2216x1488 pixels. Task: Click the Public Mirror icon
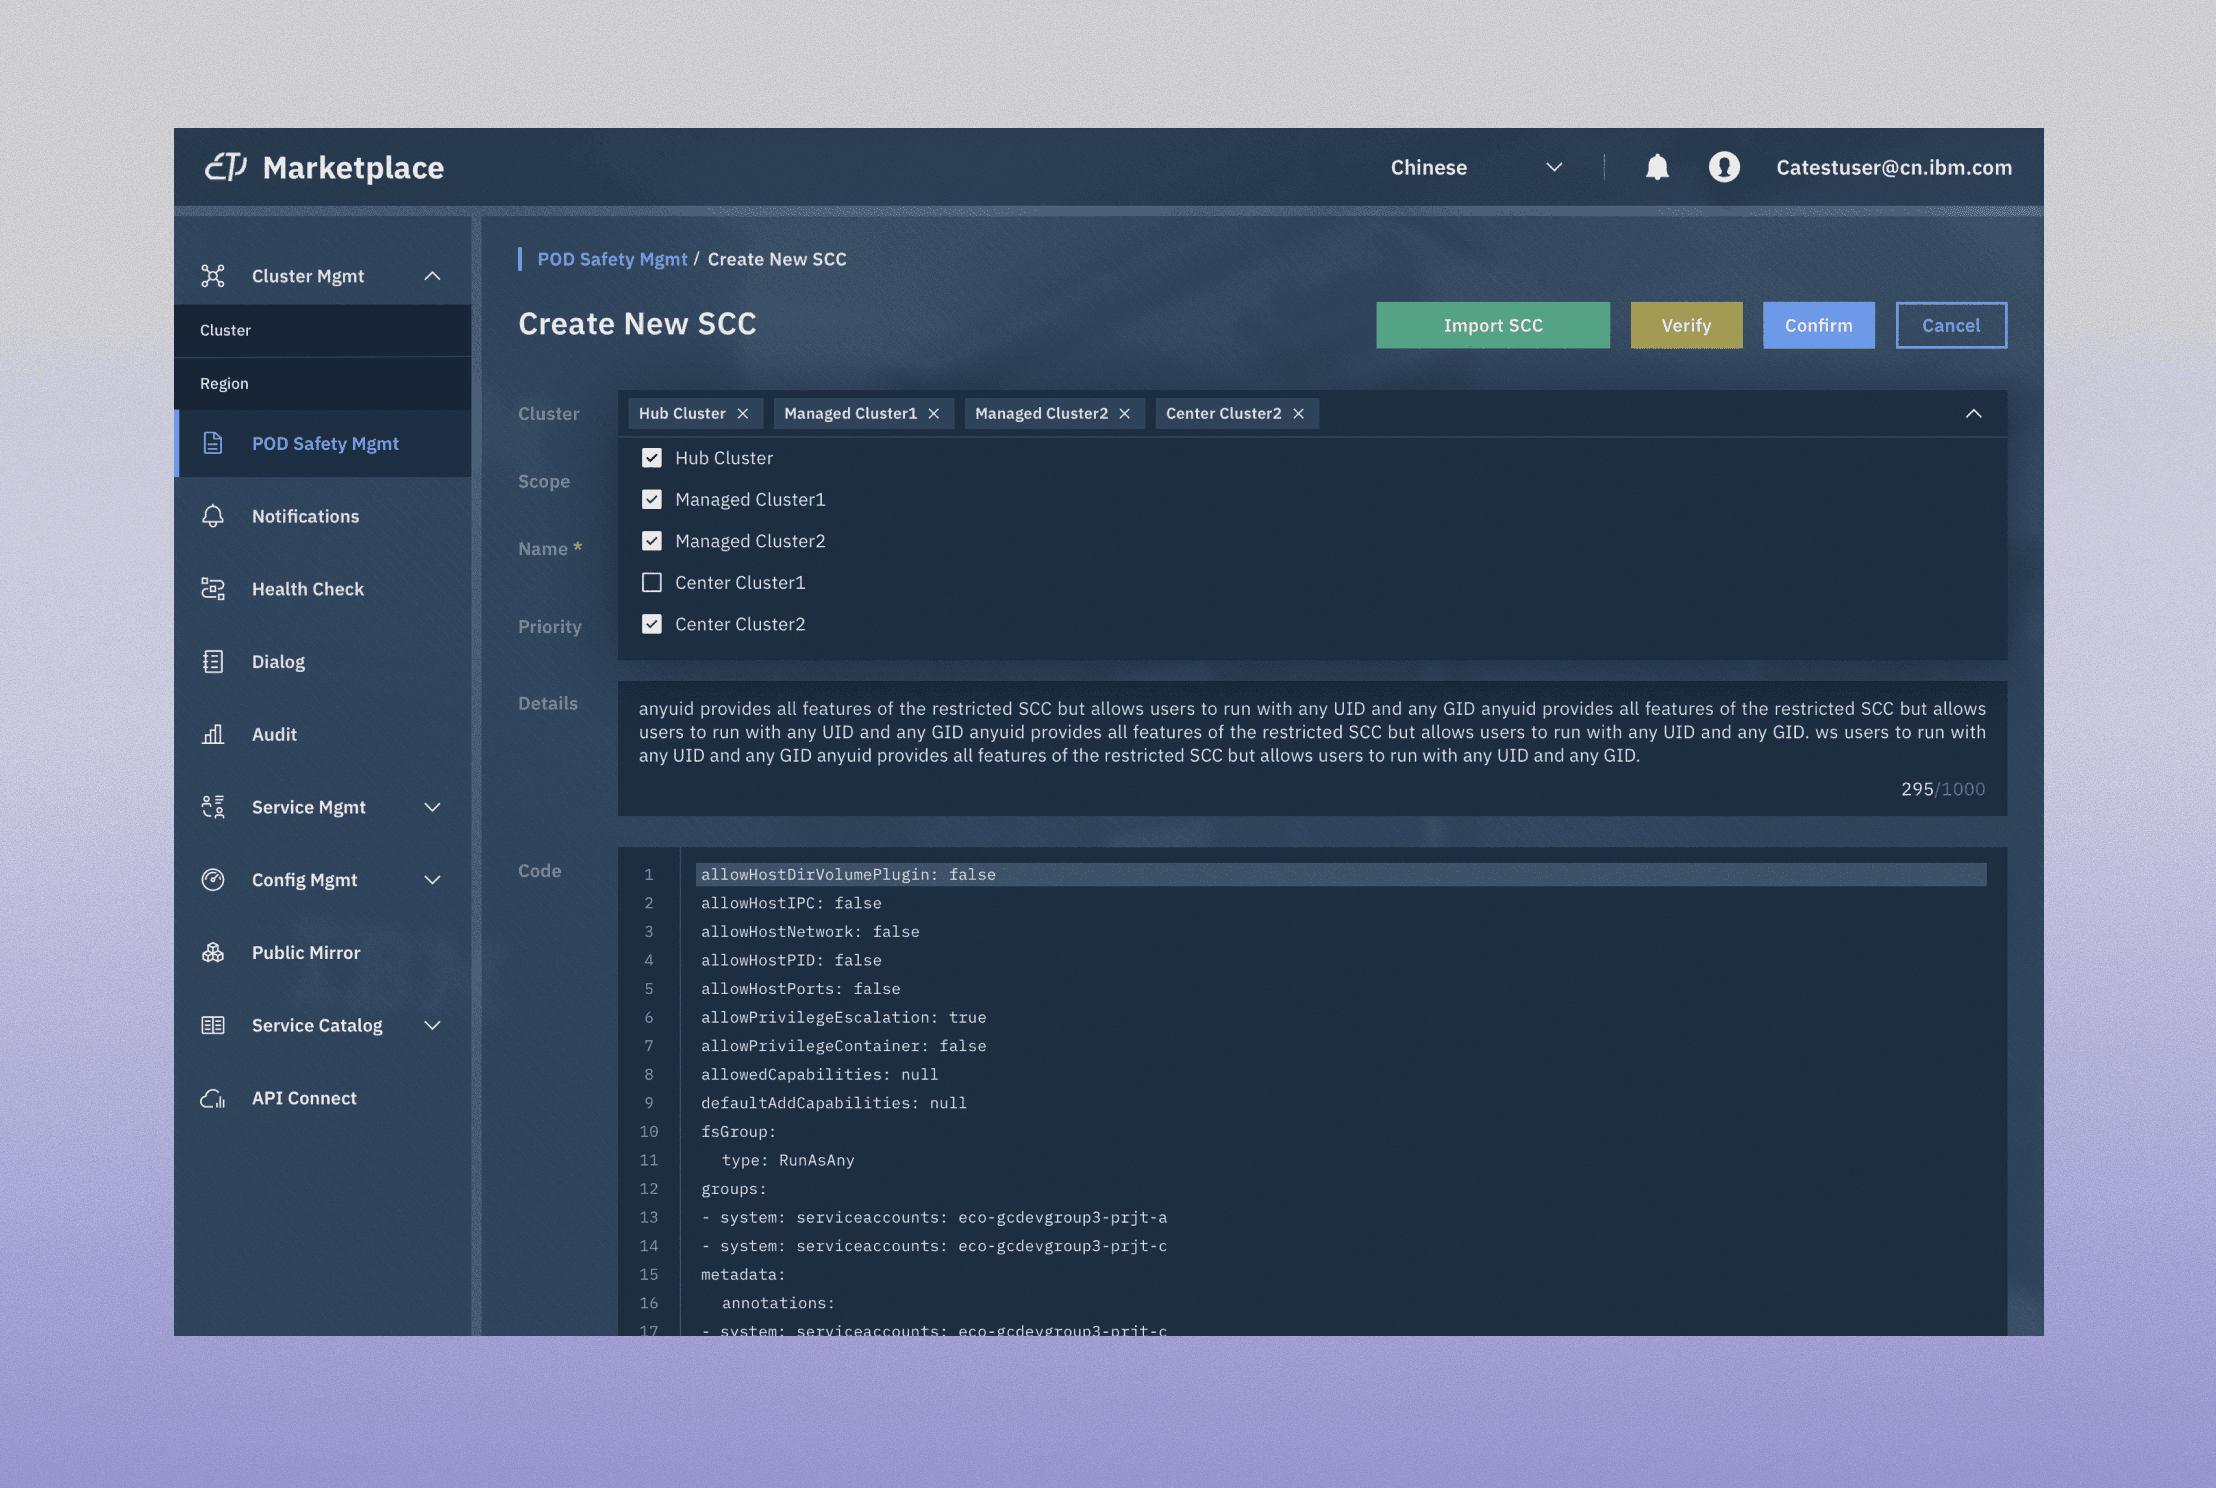tap(213, 953)
